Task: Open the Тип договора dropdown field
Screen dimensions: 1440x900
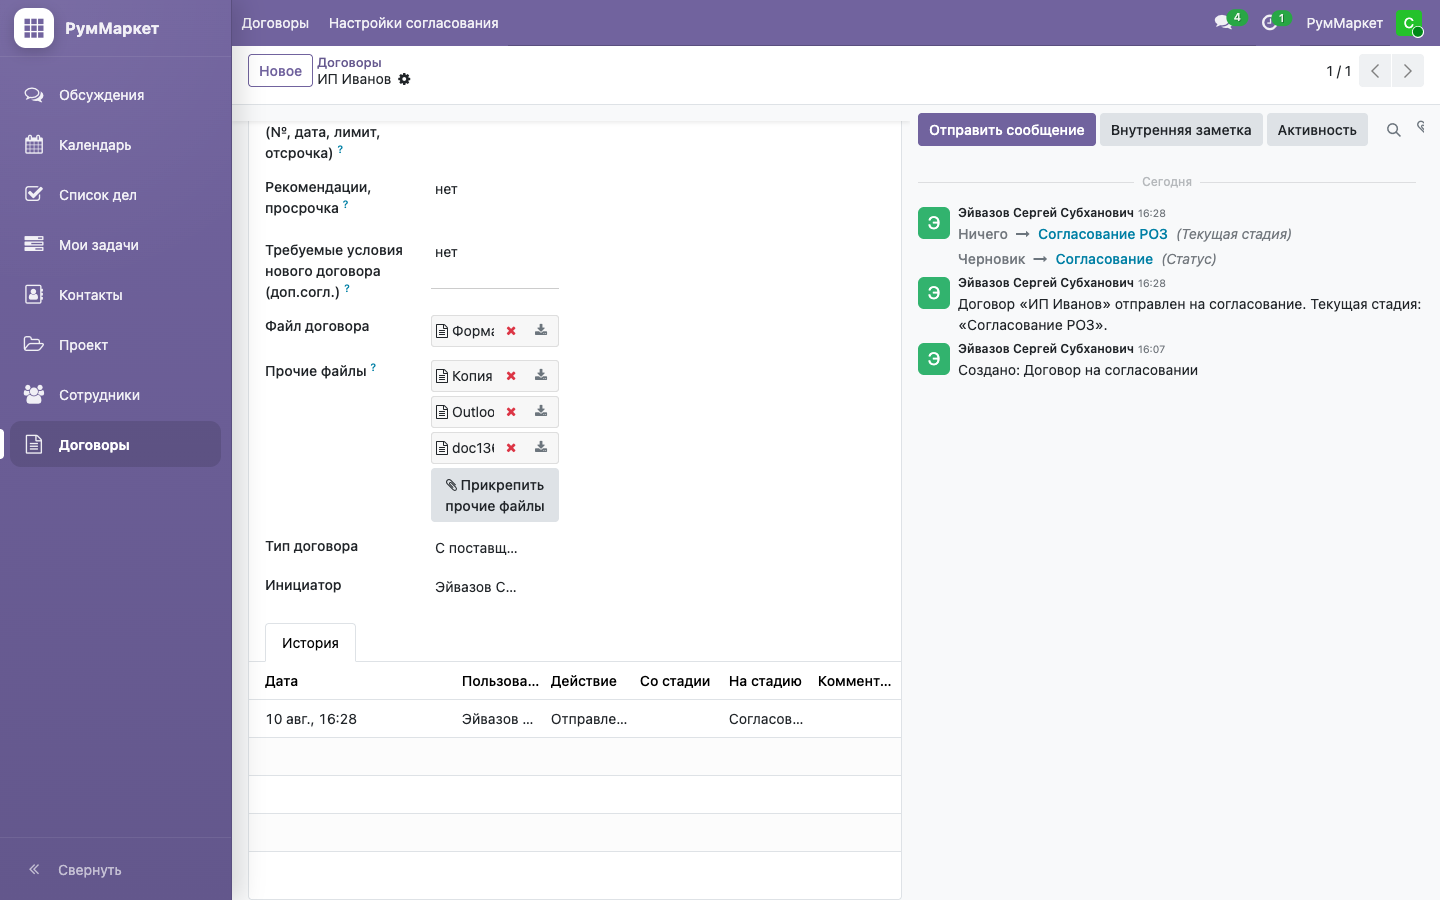Action: pyautogui.click(x=495, y=548)
